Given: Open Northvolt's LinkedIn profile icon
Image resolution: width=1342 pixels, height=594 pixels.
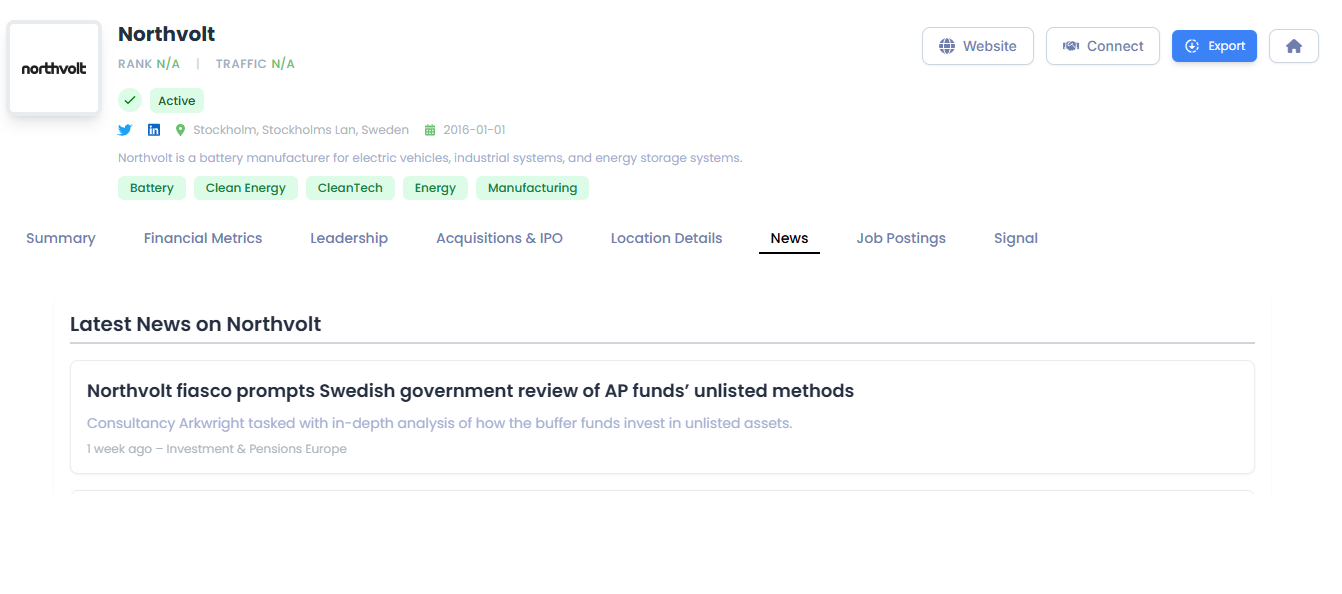Looking at the screenshot, I should [154, 130].
